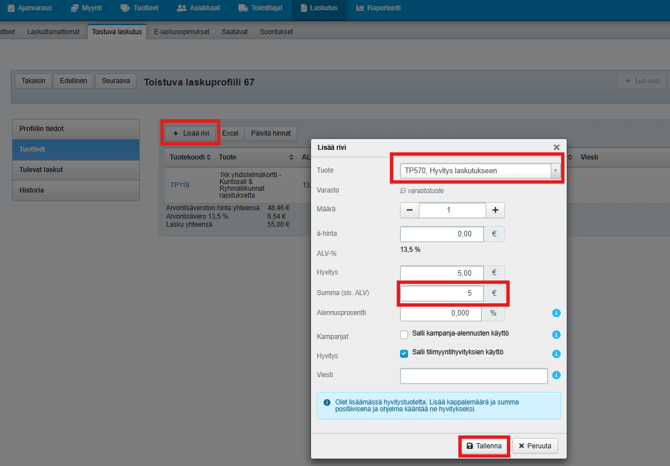This screenshot has width=670, height=466.
Task: Click Peruuta to cancel the dialog
Action: [x=535, y=446]
